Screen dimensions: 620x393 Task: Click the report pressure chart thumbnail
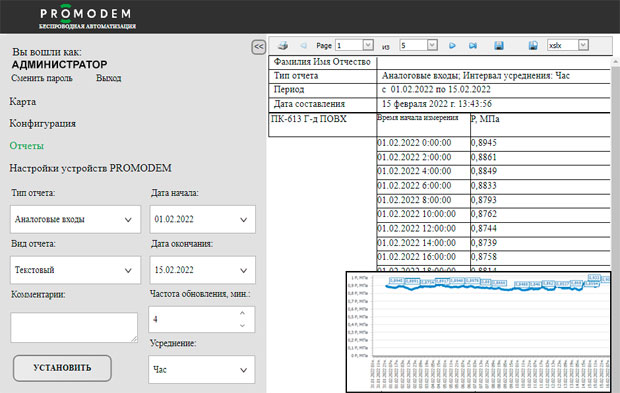[478, 332]
